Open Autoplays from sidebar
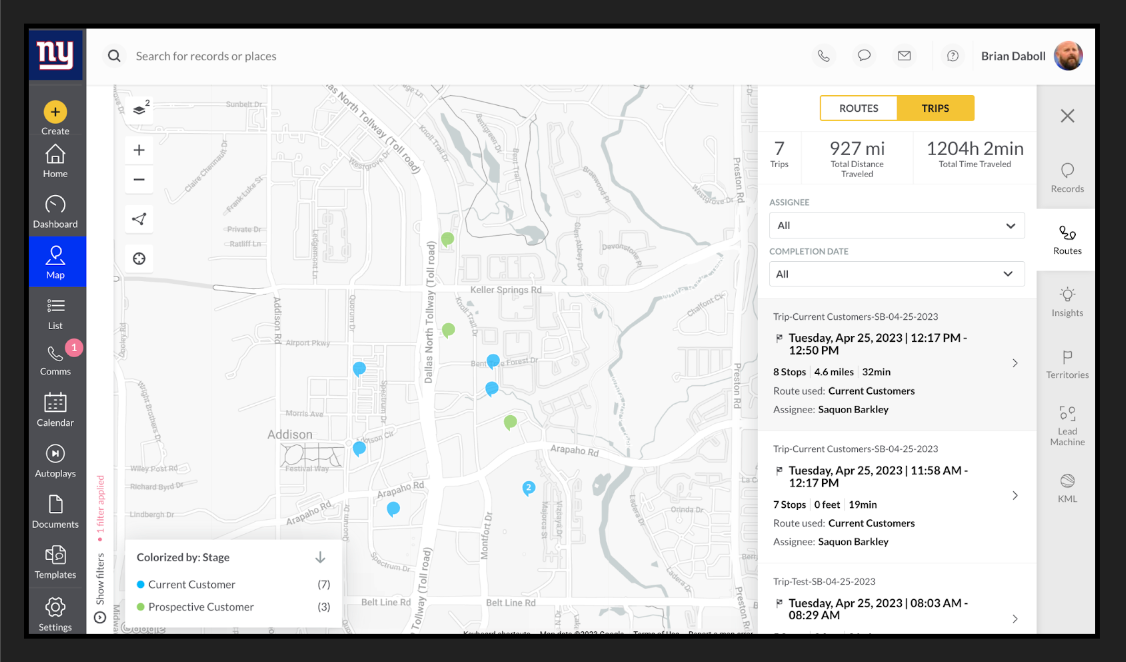 (55, 461)
